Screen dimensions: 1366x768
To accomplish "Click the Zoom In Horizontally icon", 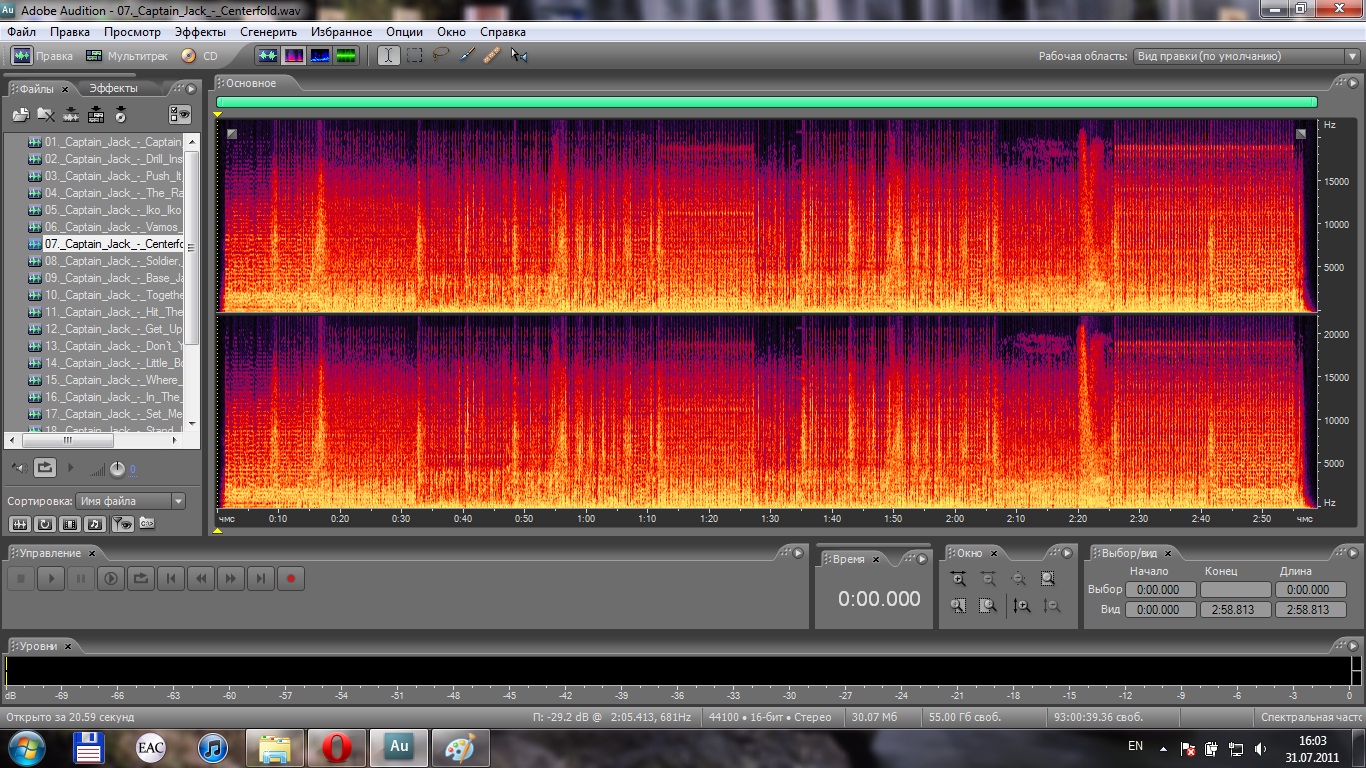I will 958,578.
